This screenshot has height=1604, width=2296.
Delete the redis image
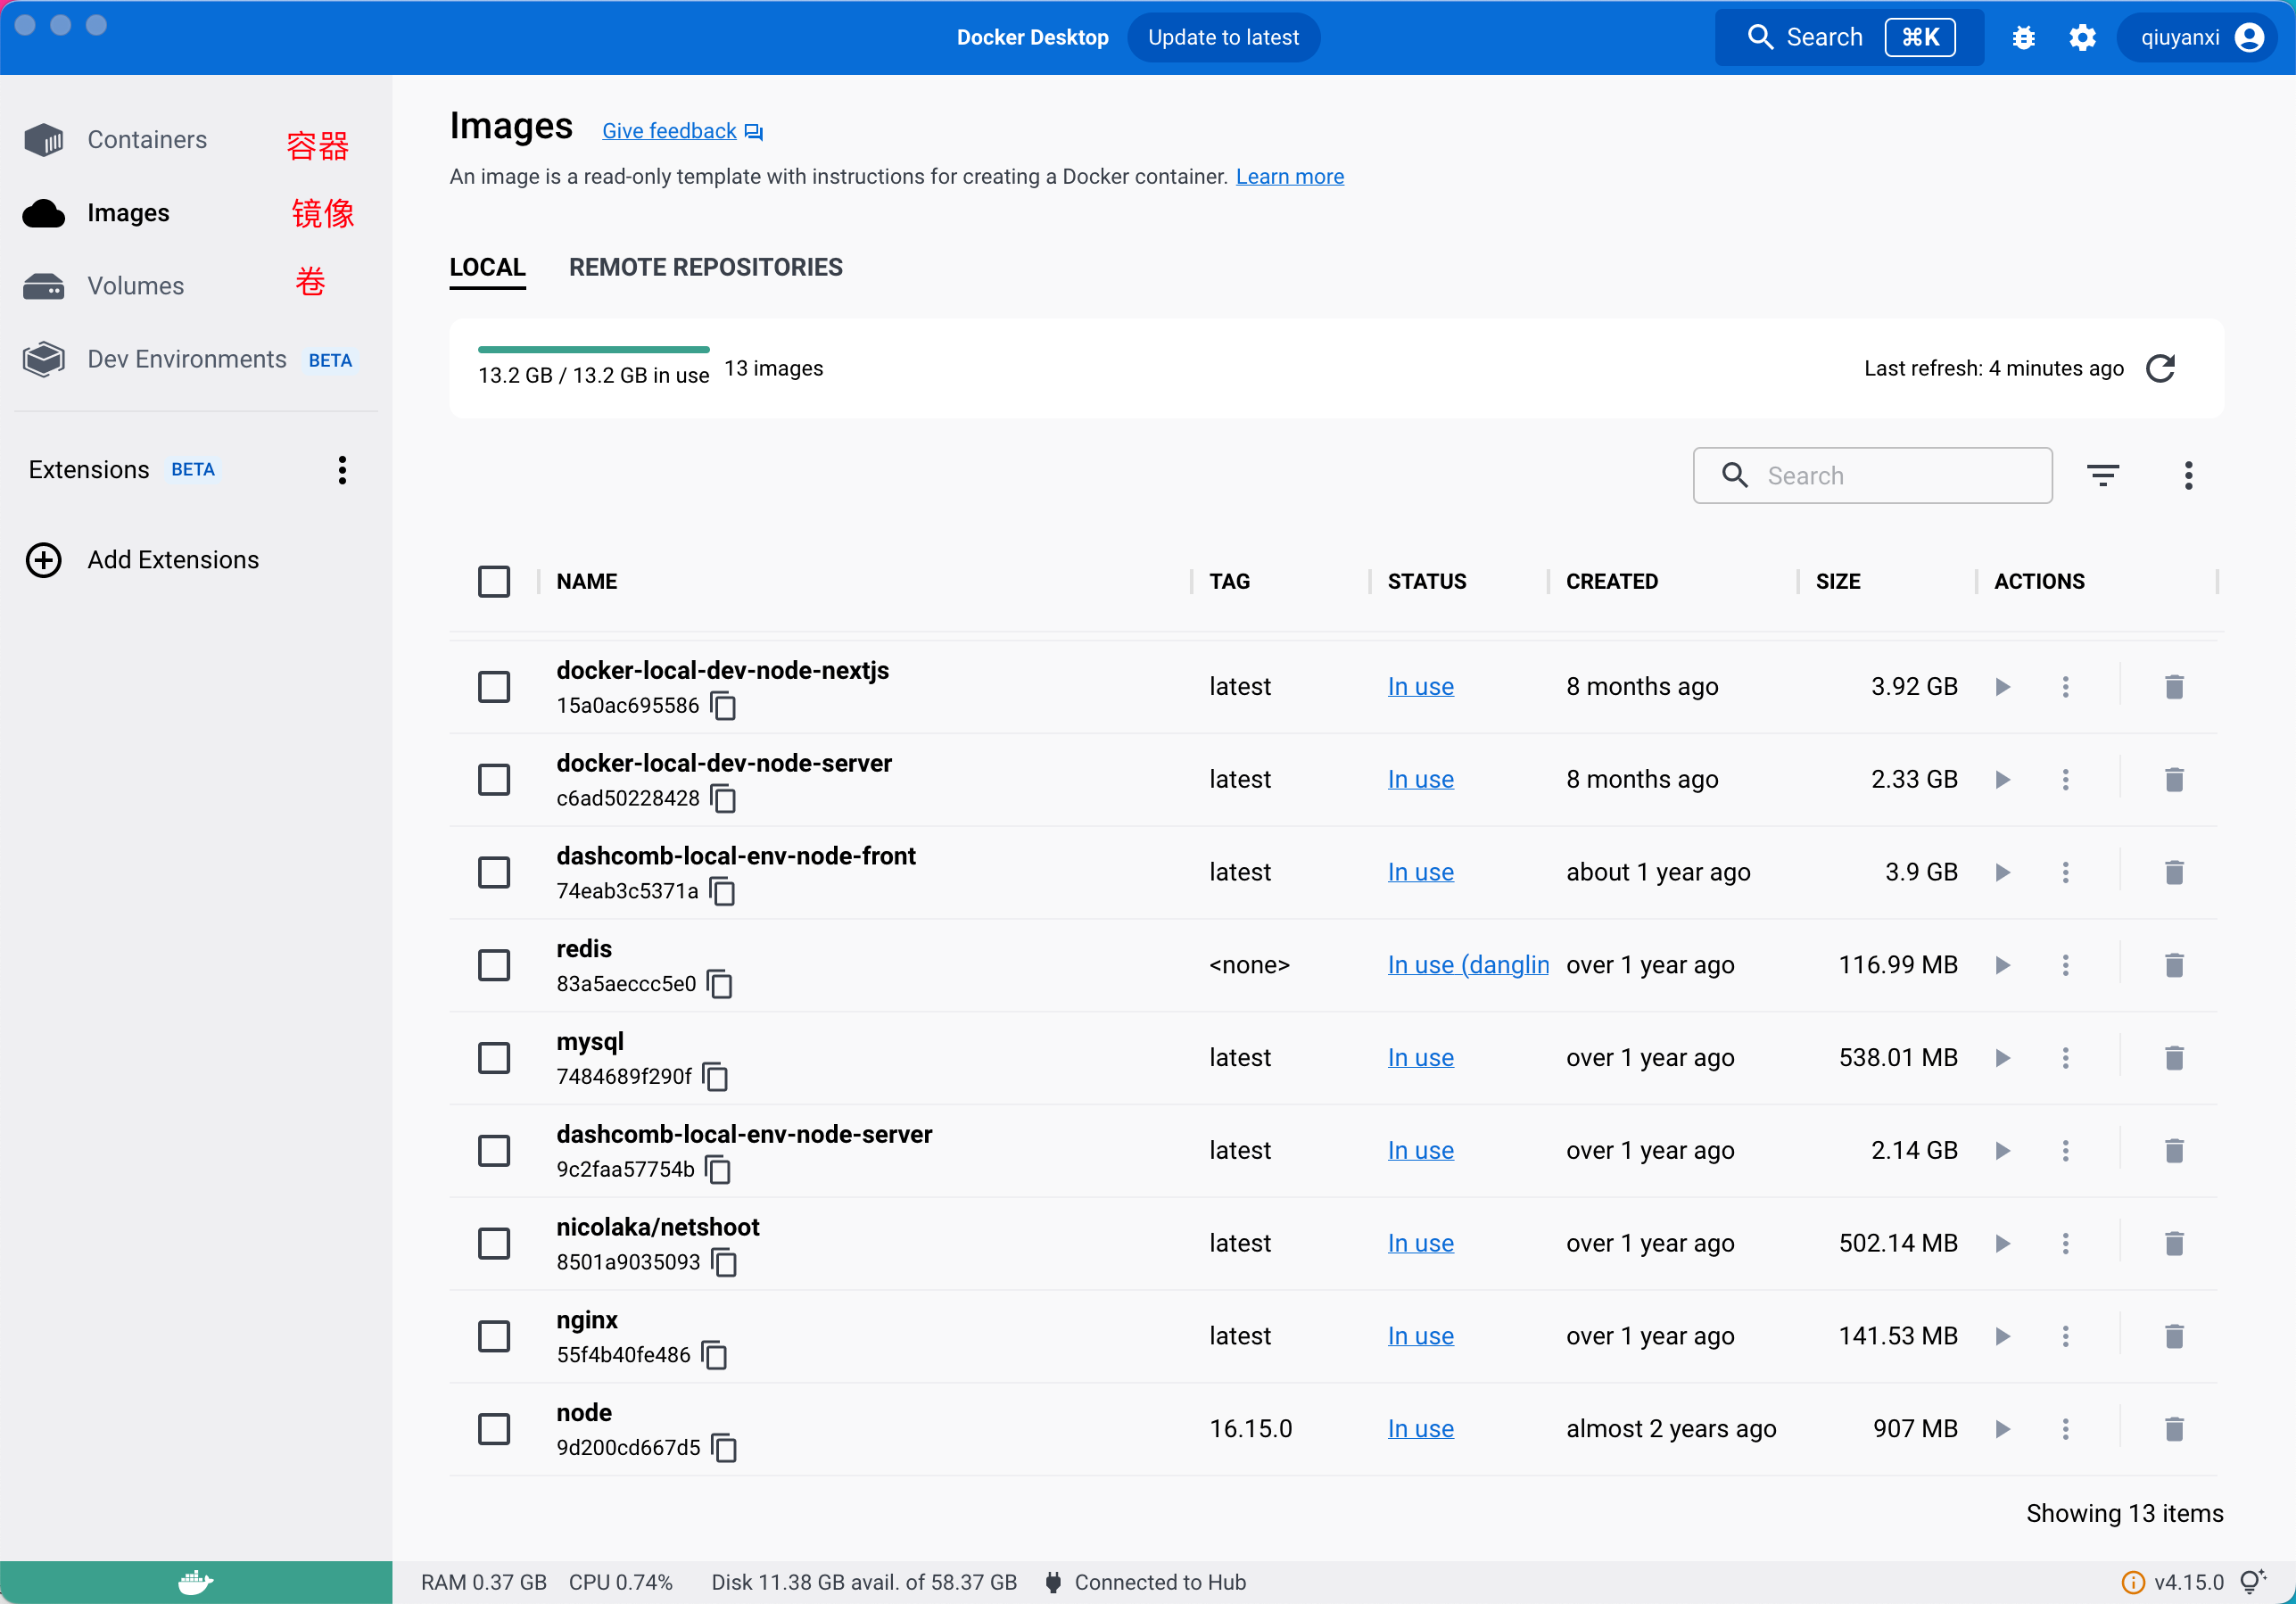2174,965
